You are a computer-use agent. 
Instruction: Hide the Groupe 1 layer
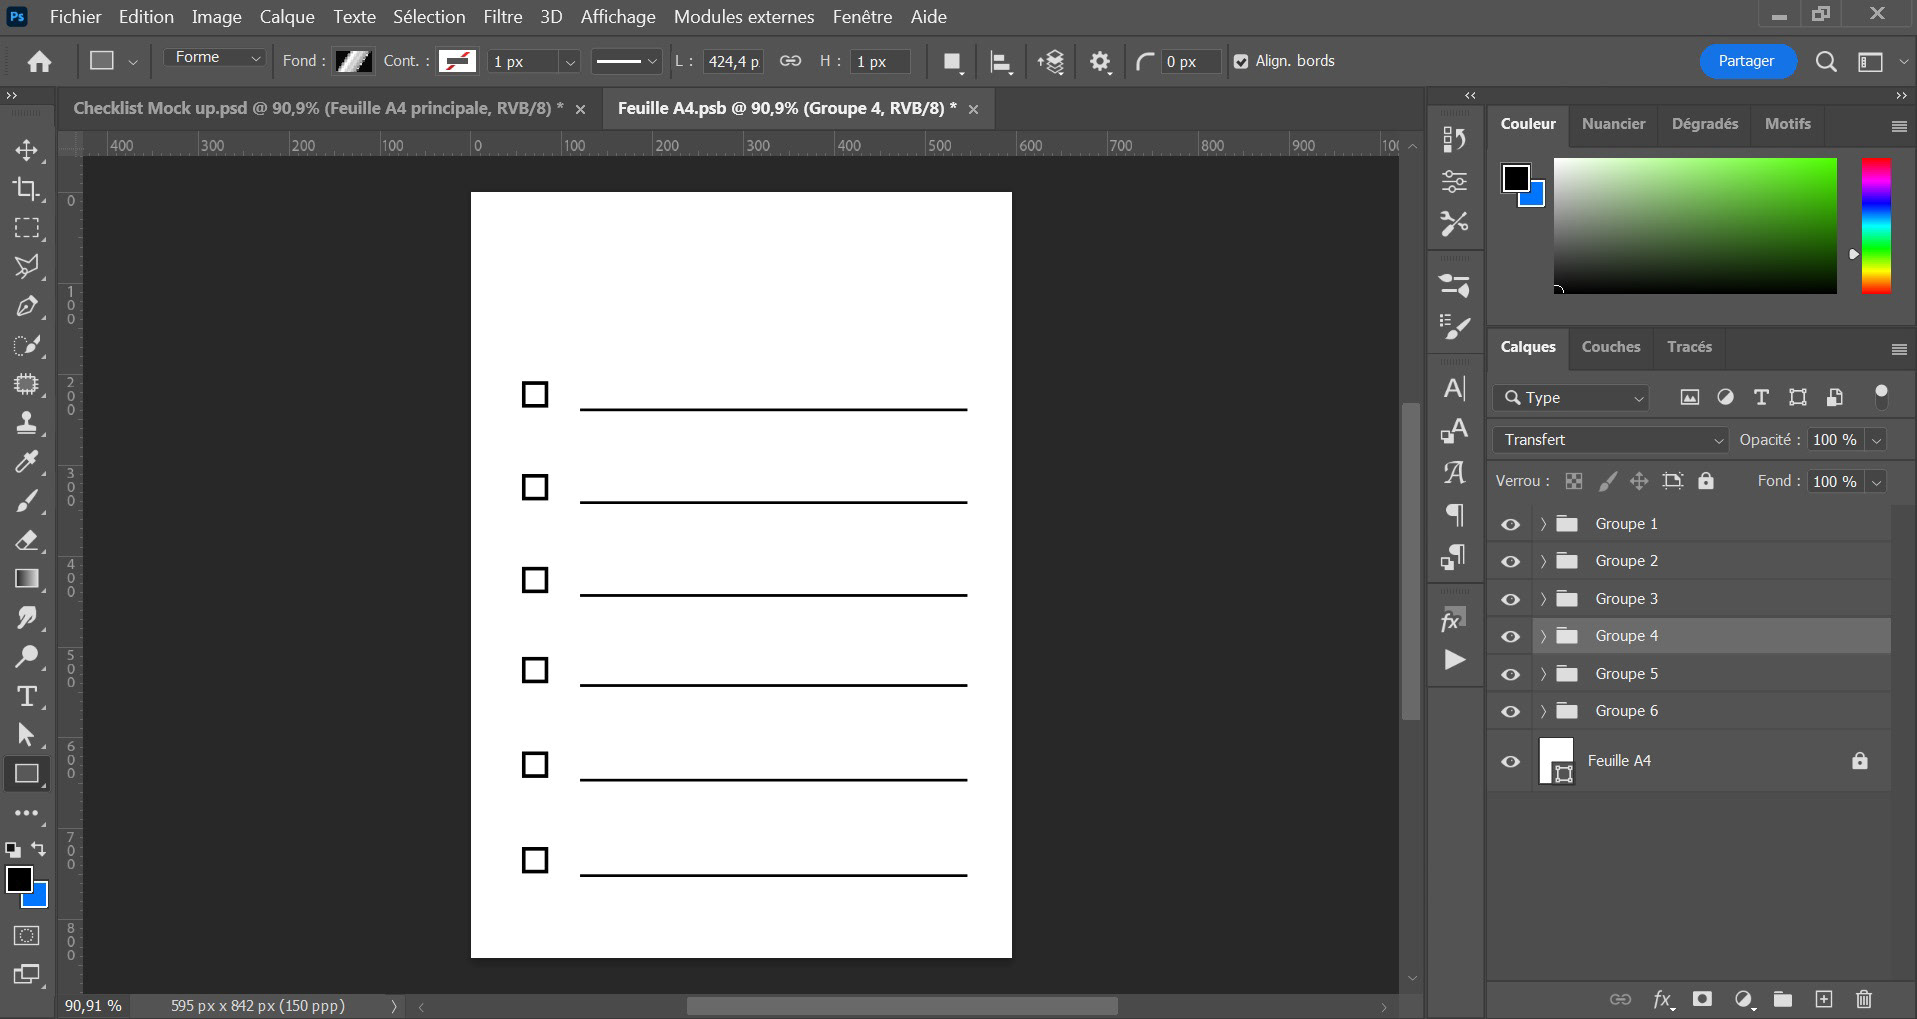(x=1510, y=524)
